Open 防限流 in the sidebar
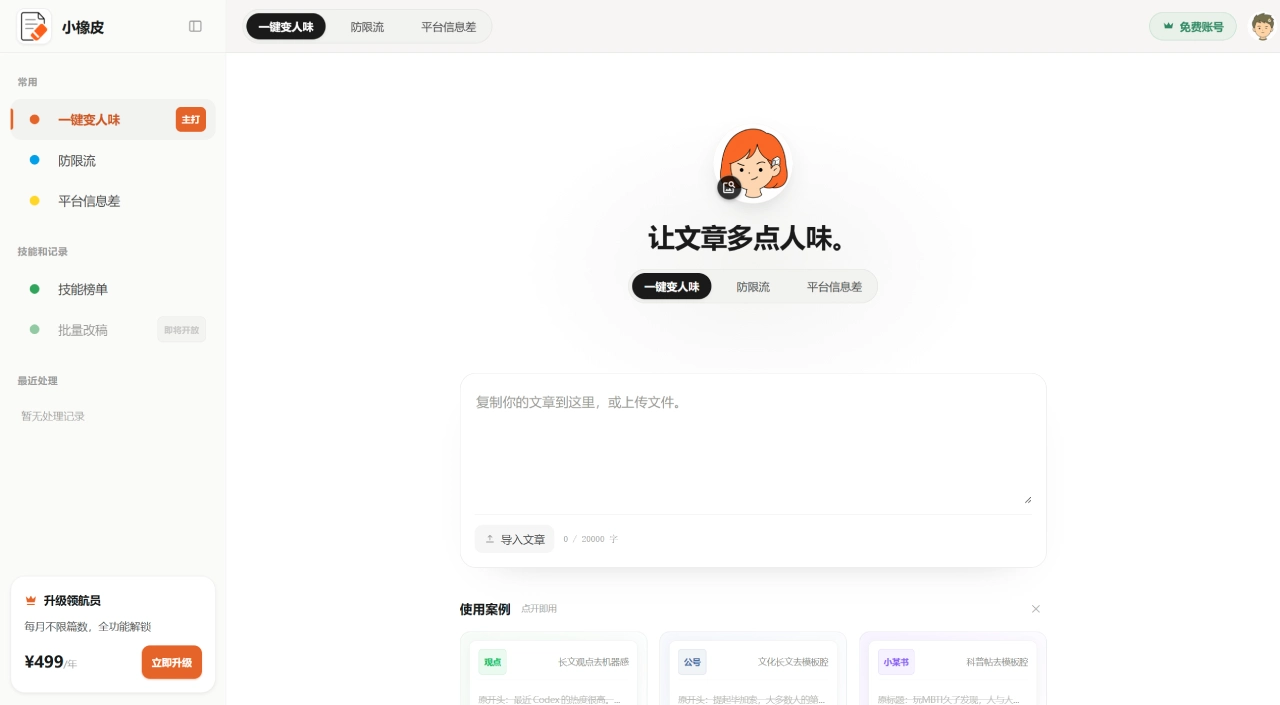Image resolution: width=1280 pixels, height=705 pixels. tap(112, 160)
